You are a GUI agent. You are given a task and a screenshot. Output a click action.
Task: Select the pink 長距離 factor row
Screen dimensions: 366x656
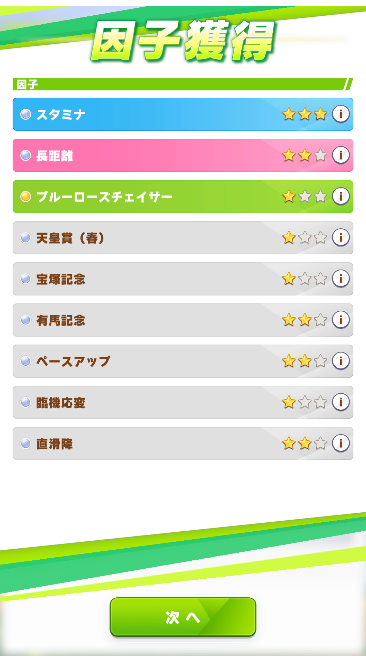[183, 155]
